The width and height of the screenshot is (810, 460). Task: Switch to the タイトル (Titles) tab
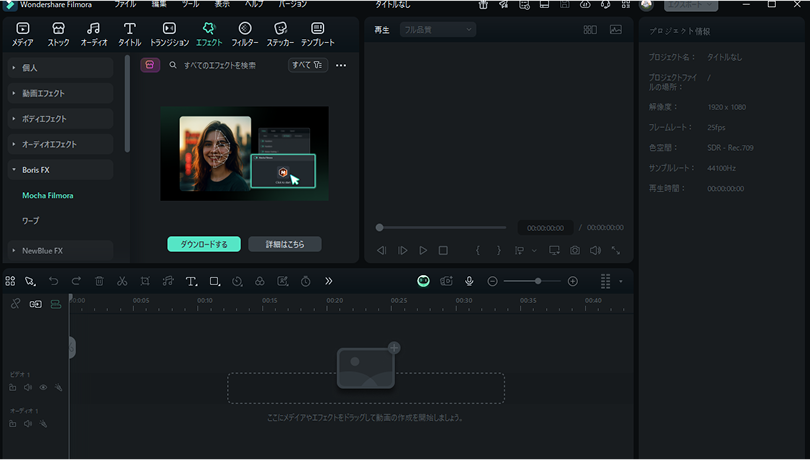click(x=130, y=34)
